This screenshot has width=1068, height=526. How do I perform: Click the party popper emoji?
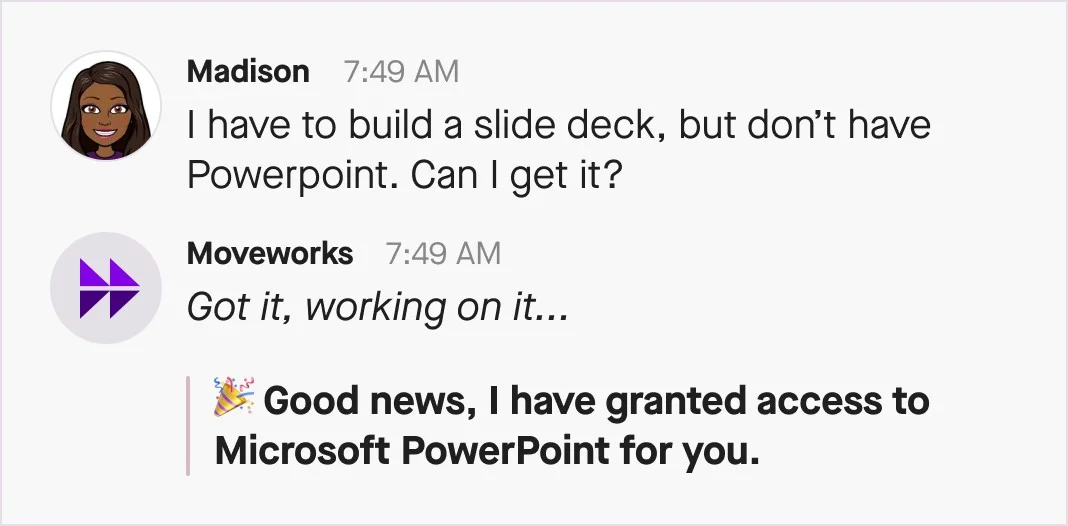pyautogui.click(x=235, y=399)
